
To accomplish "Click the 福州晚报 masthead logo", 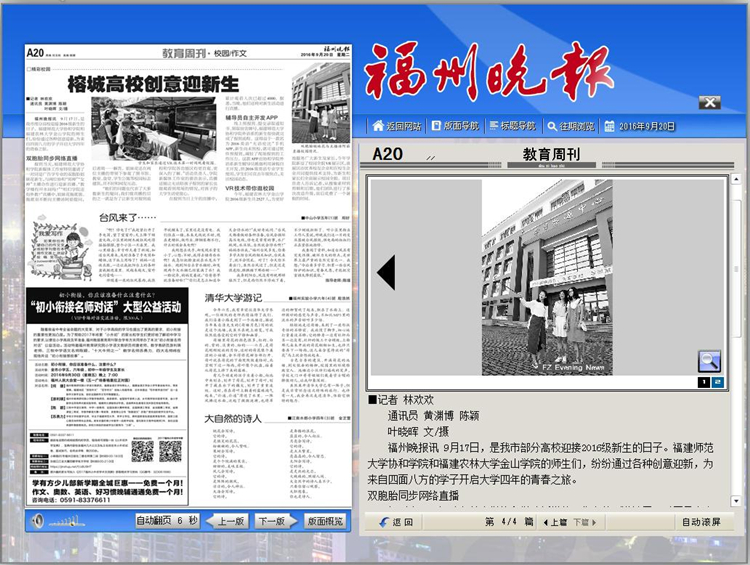I will coord(489,72).
